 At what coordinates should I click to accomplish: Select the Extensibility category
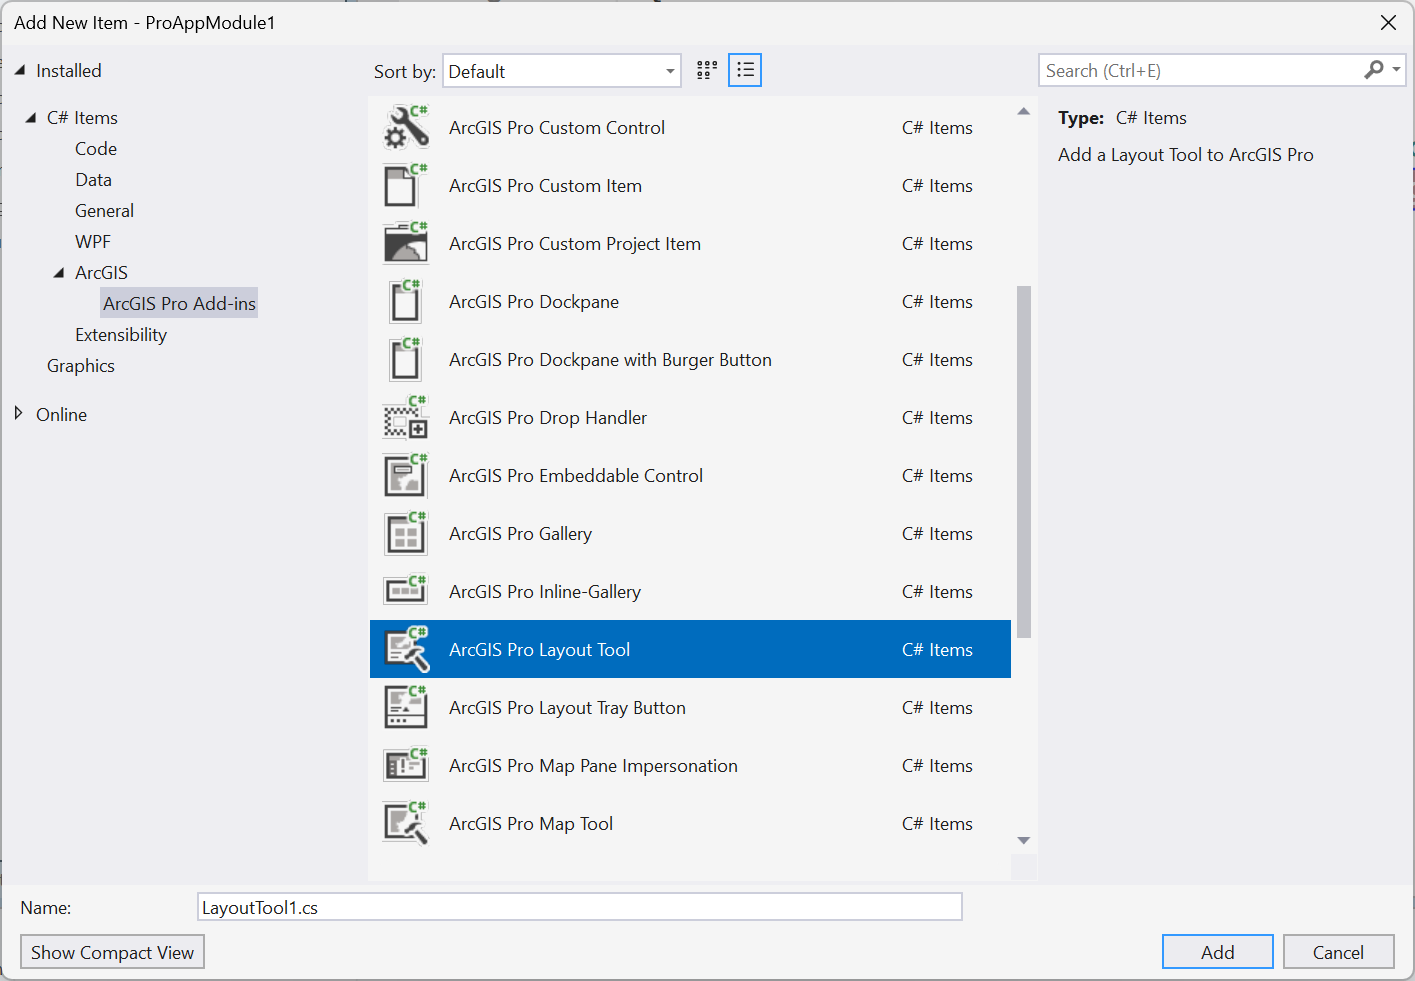pos(121,334)
